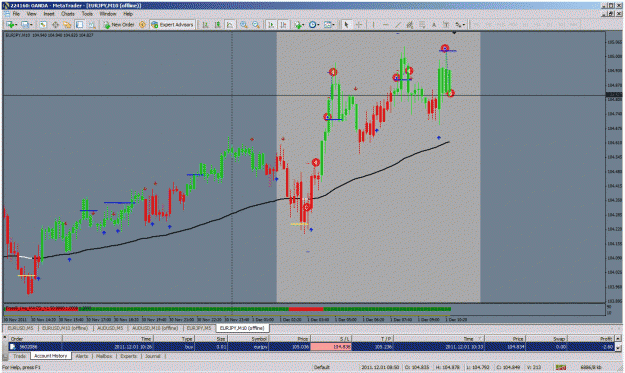Open the Periods clock dropdown
The height and width of the screenshot is (373, 625).
pyautogui.click(x=314, y=25)
